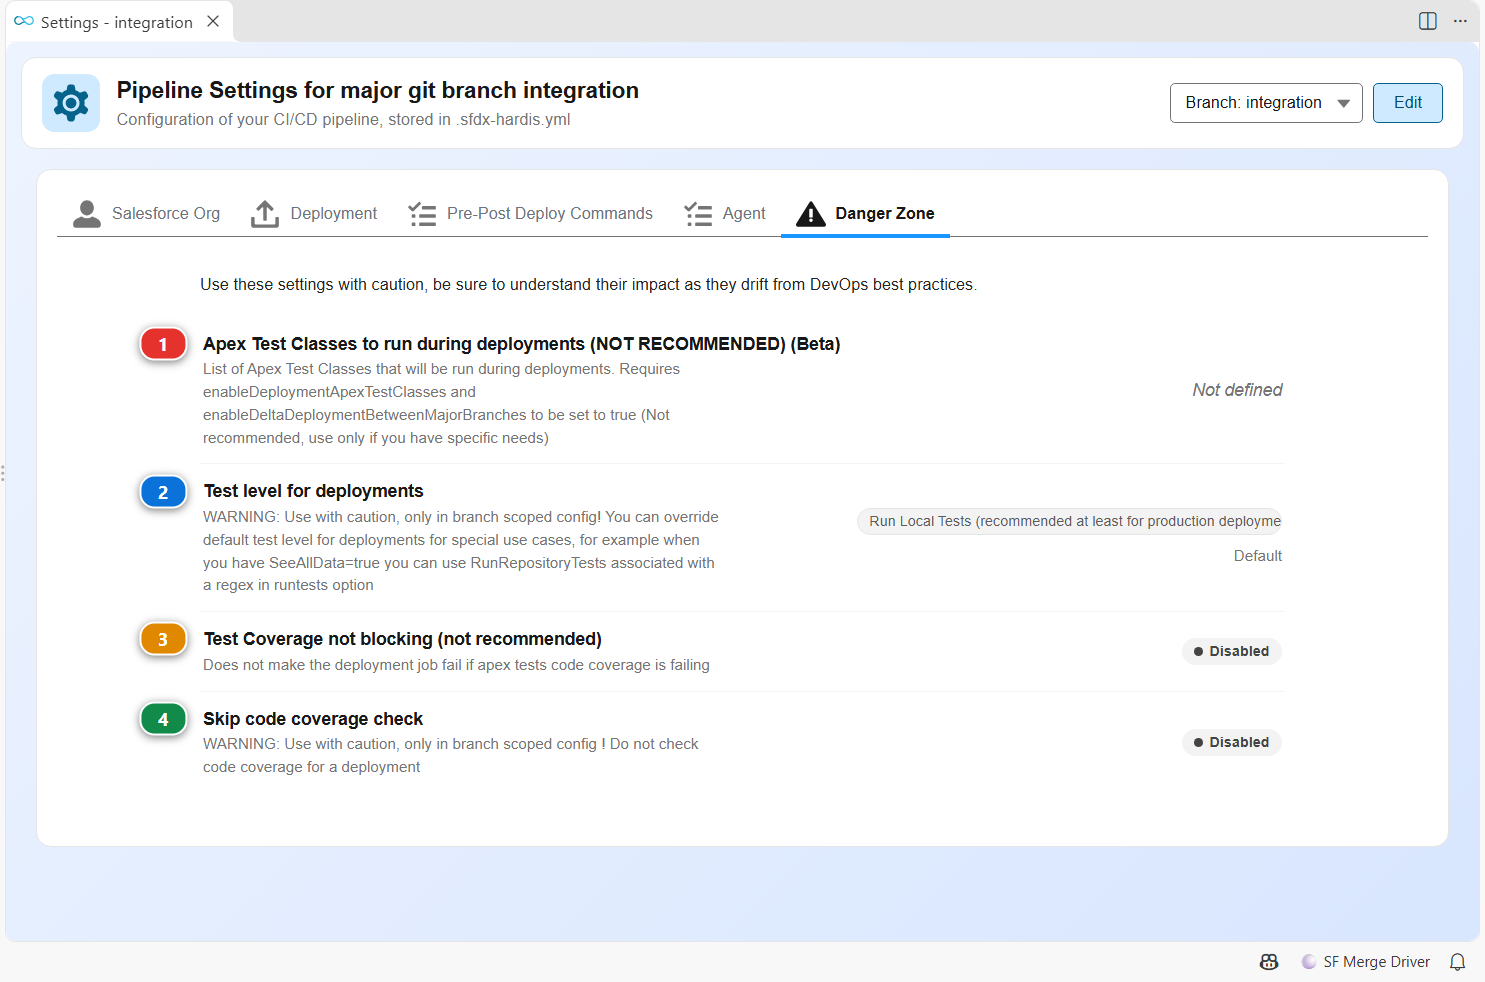The width and height of the screenshot is (1485, 982).
Task: Click the red number 1 badge
Action: tap(163, 344)
